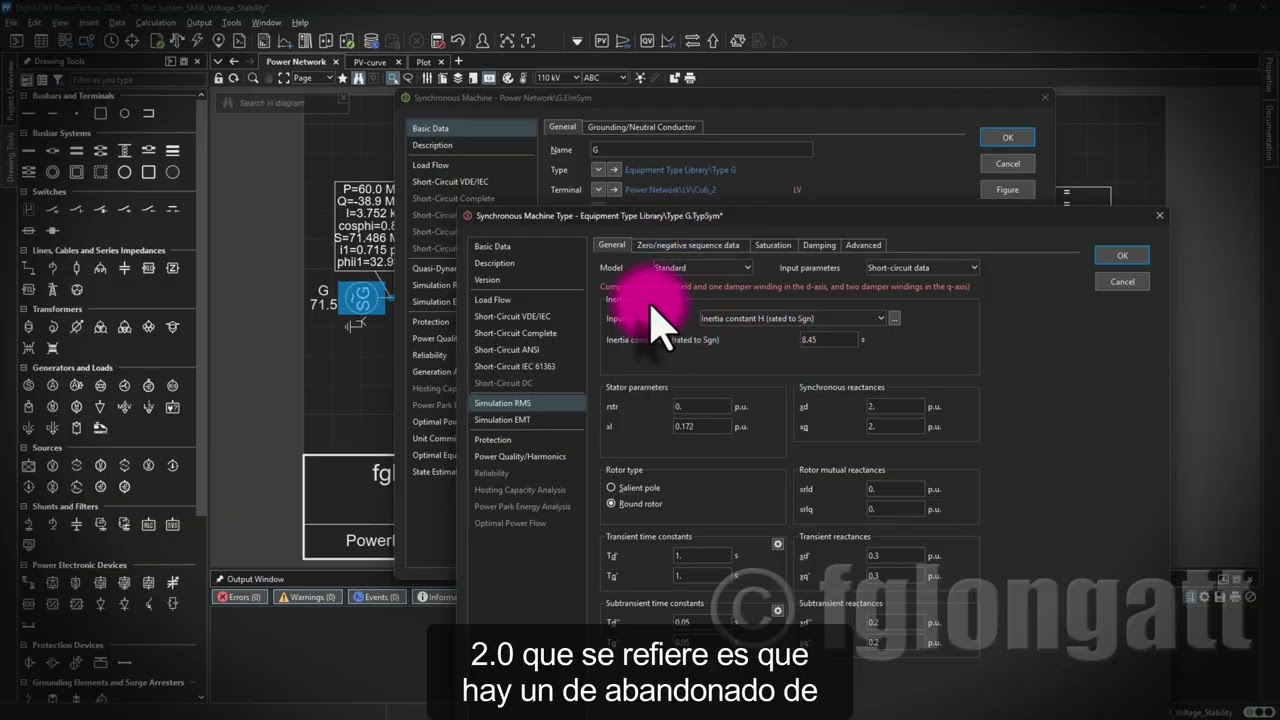1280x720 pixels.
Task: Open the 110 kV voltage level dropdown
Action: coord(557,78)
